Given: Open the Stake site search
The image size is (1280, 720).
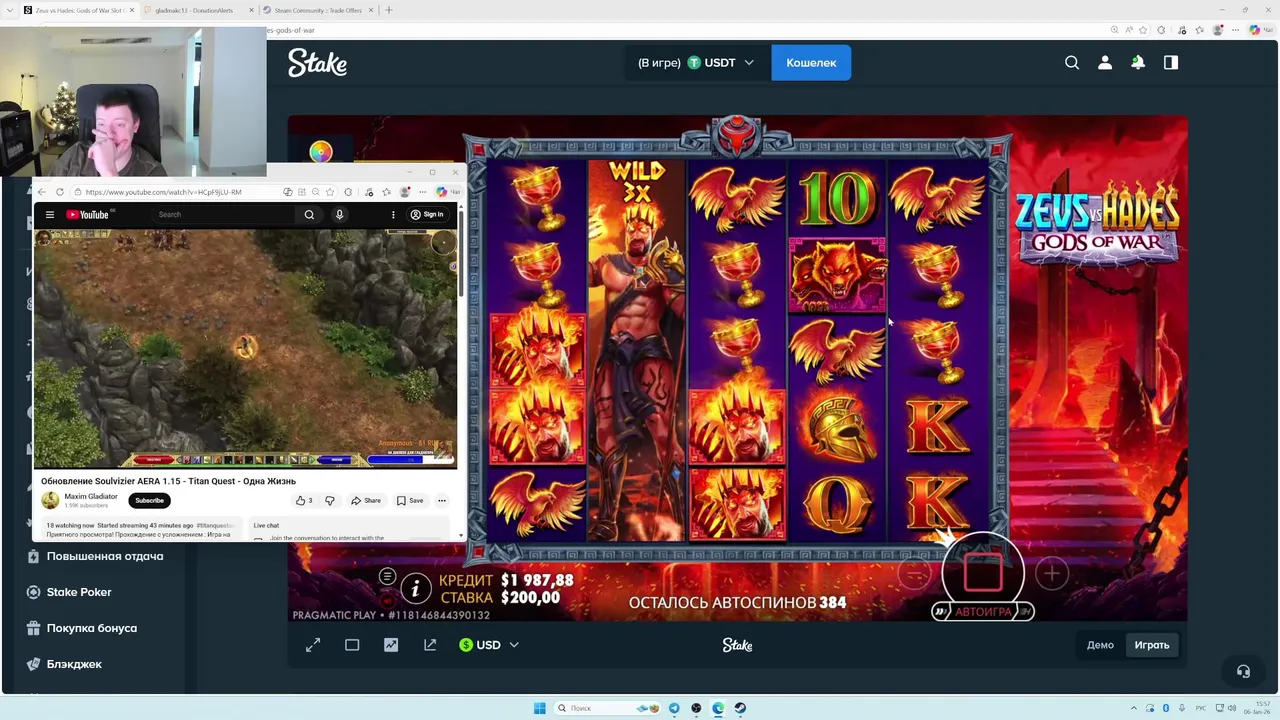Looking at the screenshot, I should click(1072, 62).
